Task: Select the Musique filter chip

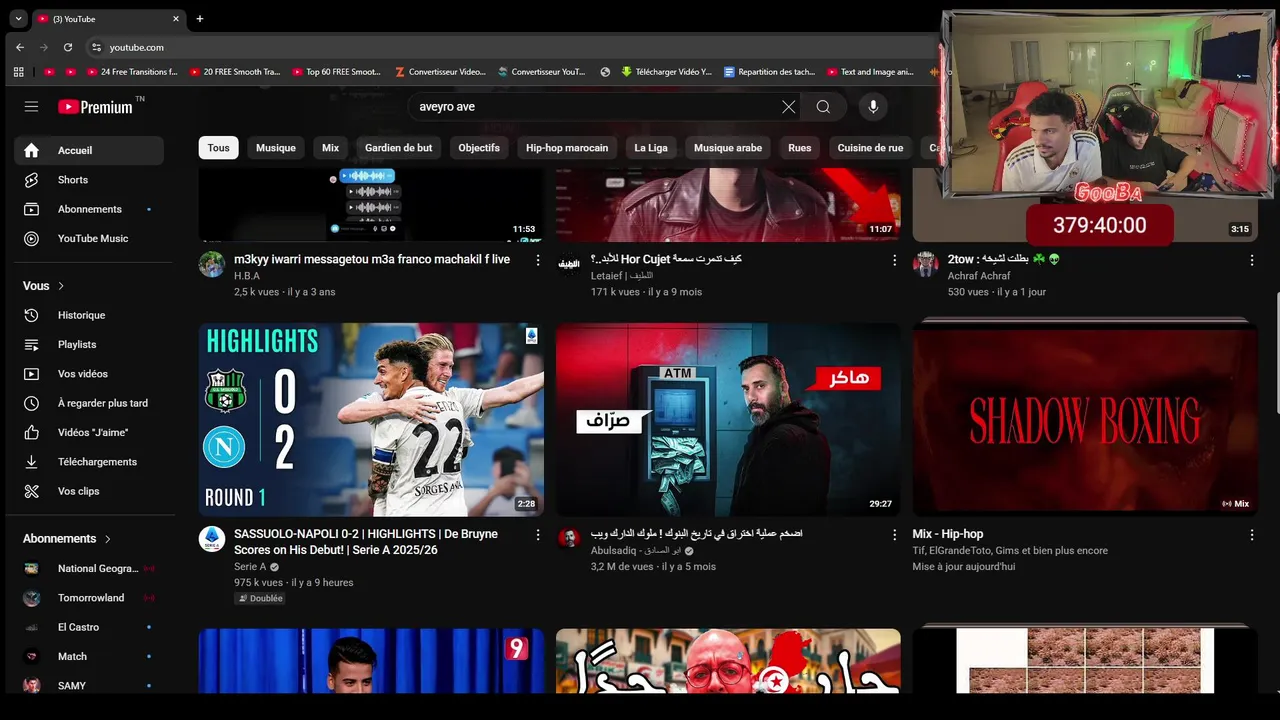Action: pos(276,148)
